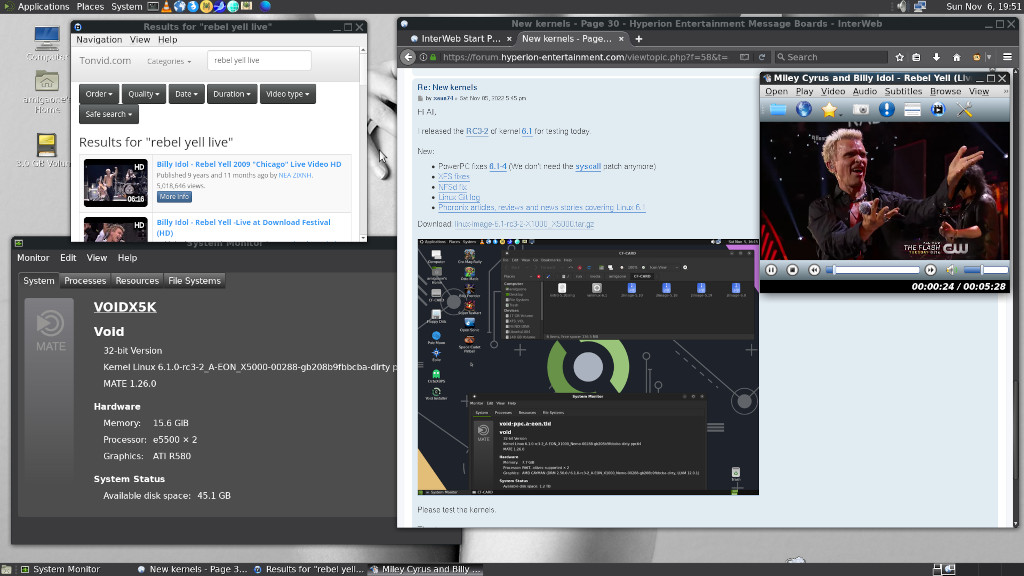Open file folder icon in media player toolbar
The width and height of the screenshot is (1024, 576).
tap(778, 110)
